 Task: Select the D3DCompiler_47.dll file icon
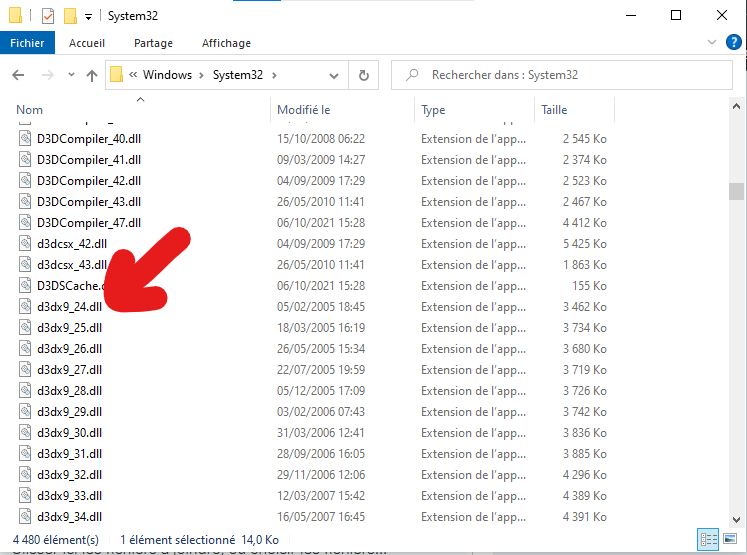click(x=25, y=222)
